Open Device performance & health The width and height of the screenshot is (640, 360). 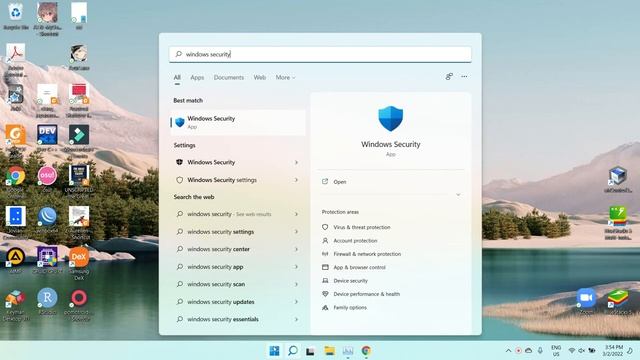[366, 294]
